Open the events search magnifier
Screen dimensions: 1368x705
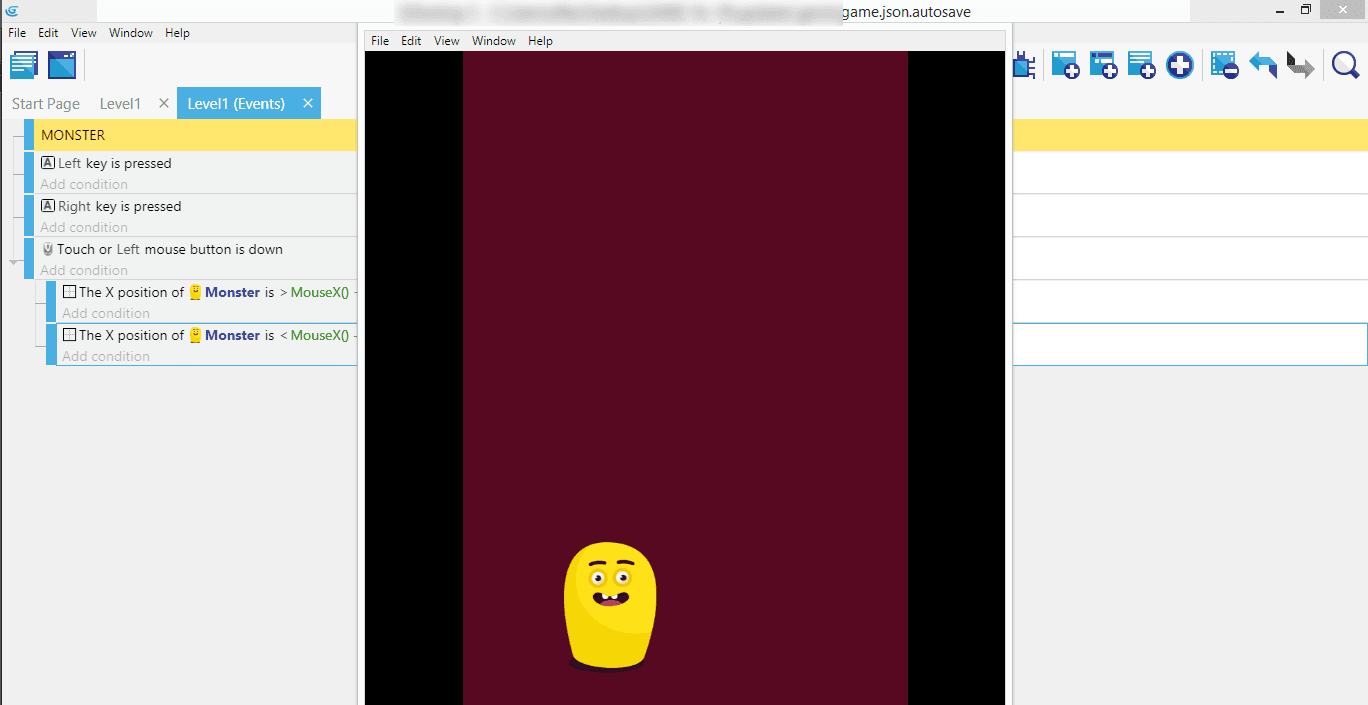click(x=1346, y=66)
